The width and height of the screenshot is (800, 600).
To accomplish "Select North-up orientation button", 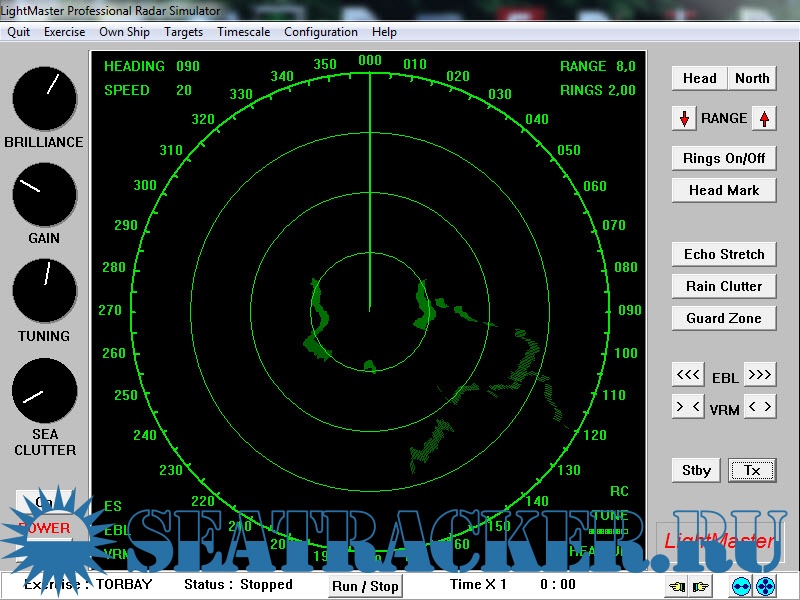I will (x=752, y=78).
